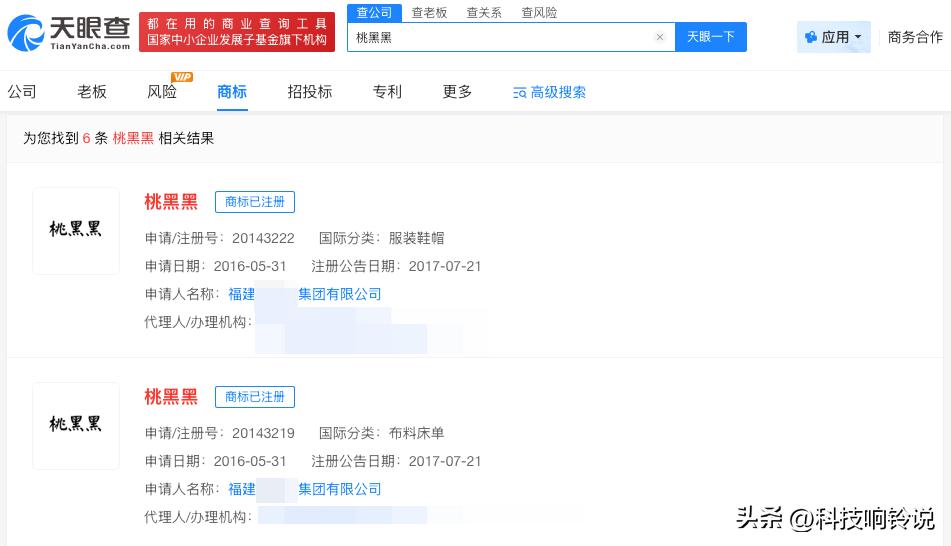Image resolution: width=951 pixels, height=546 pixels.
Task: Click the 服装鞋帽 classification text
Action: click(416, 238)
